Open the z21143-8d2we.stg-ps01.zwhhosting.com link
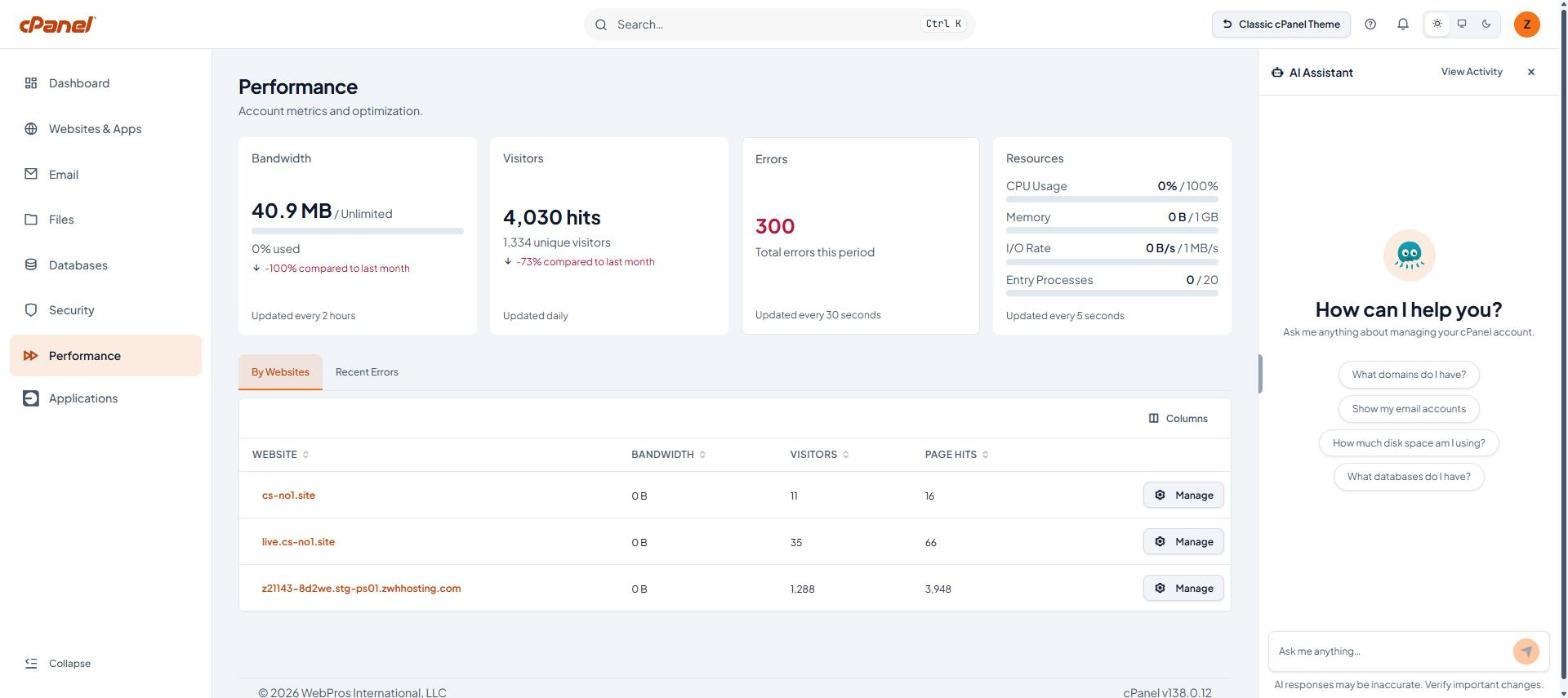The width and height of the screenshot is (1568, 698). coord(361,588)
